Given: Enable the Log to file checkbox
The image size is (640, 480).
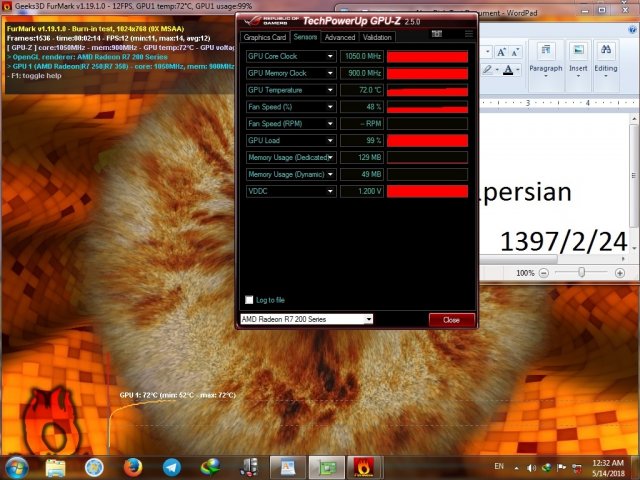Looking at the screenshot, I should point(249,300).
